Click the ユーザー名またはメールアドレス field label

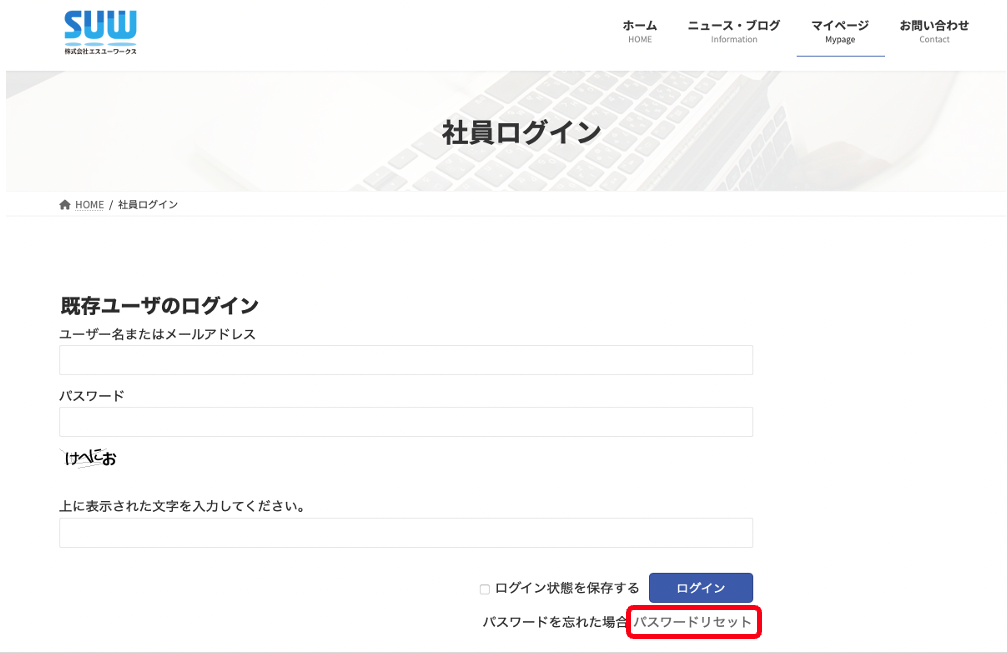point(157,334)
